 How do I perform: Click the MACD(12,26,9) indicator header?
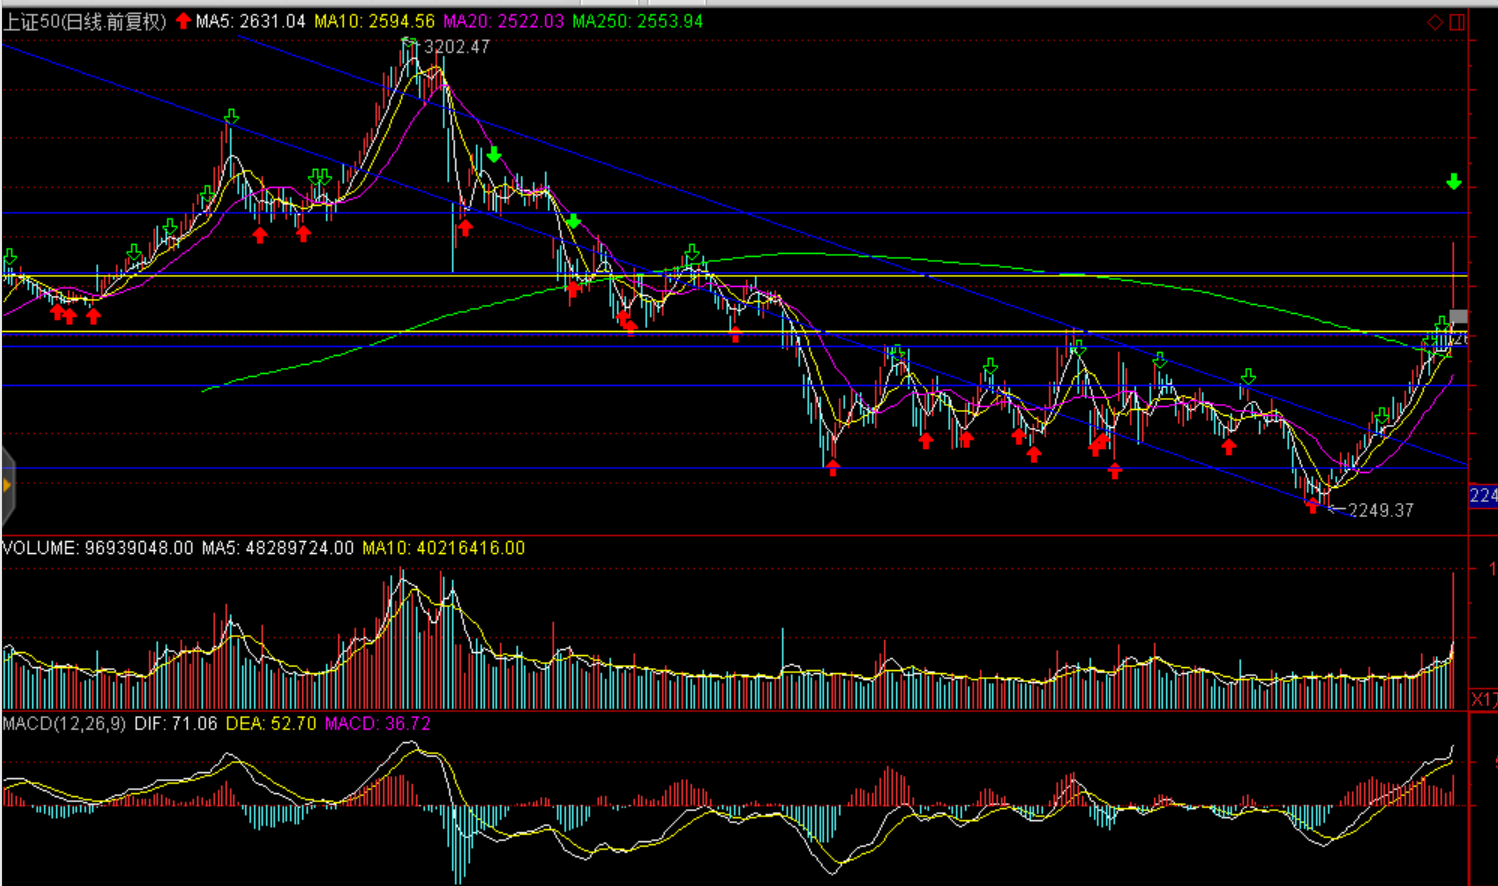[64, 723]
